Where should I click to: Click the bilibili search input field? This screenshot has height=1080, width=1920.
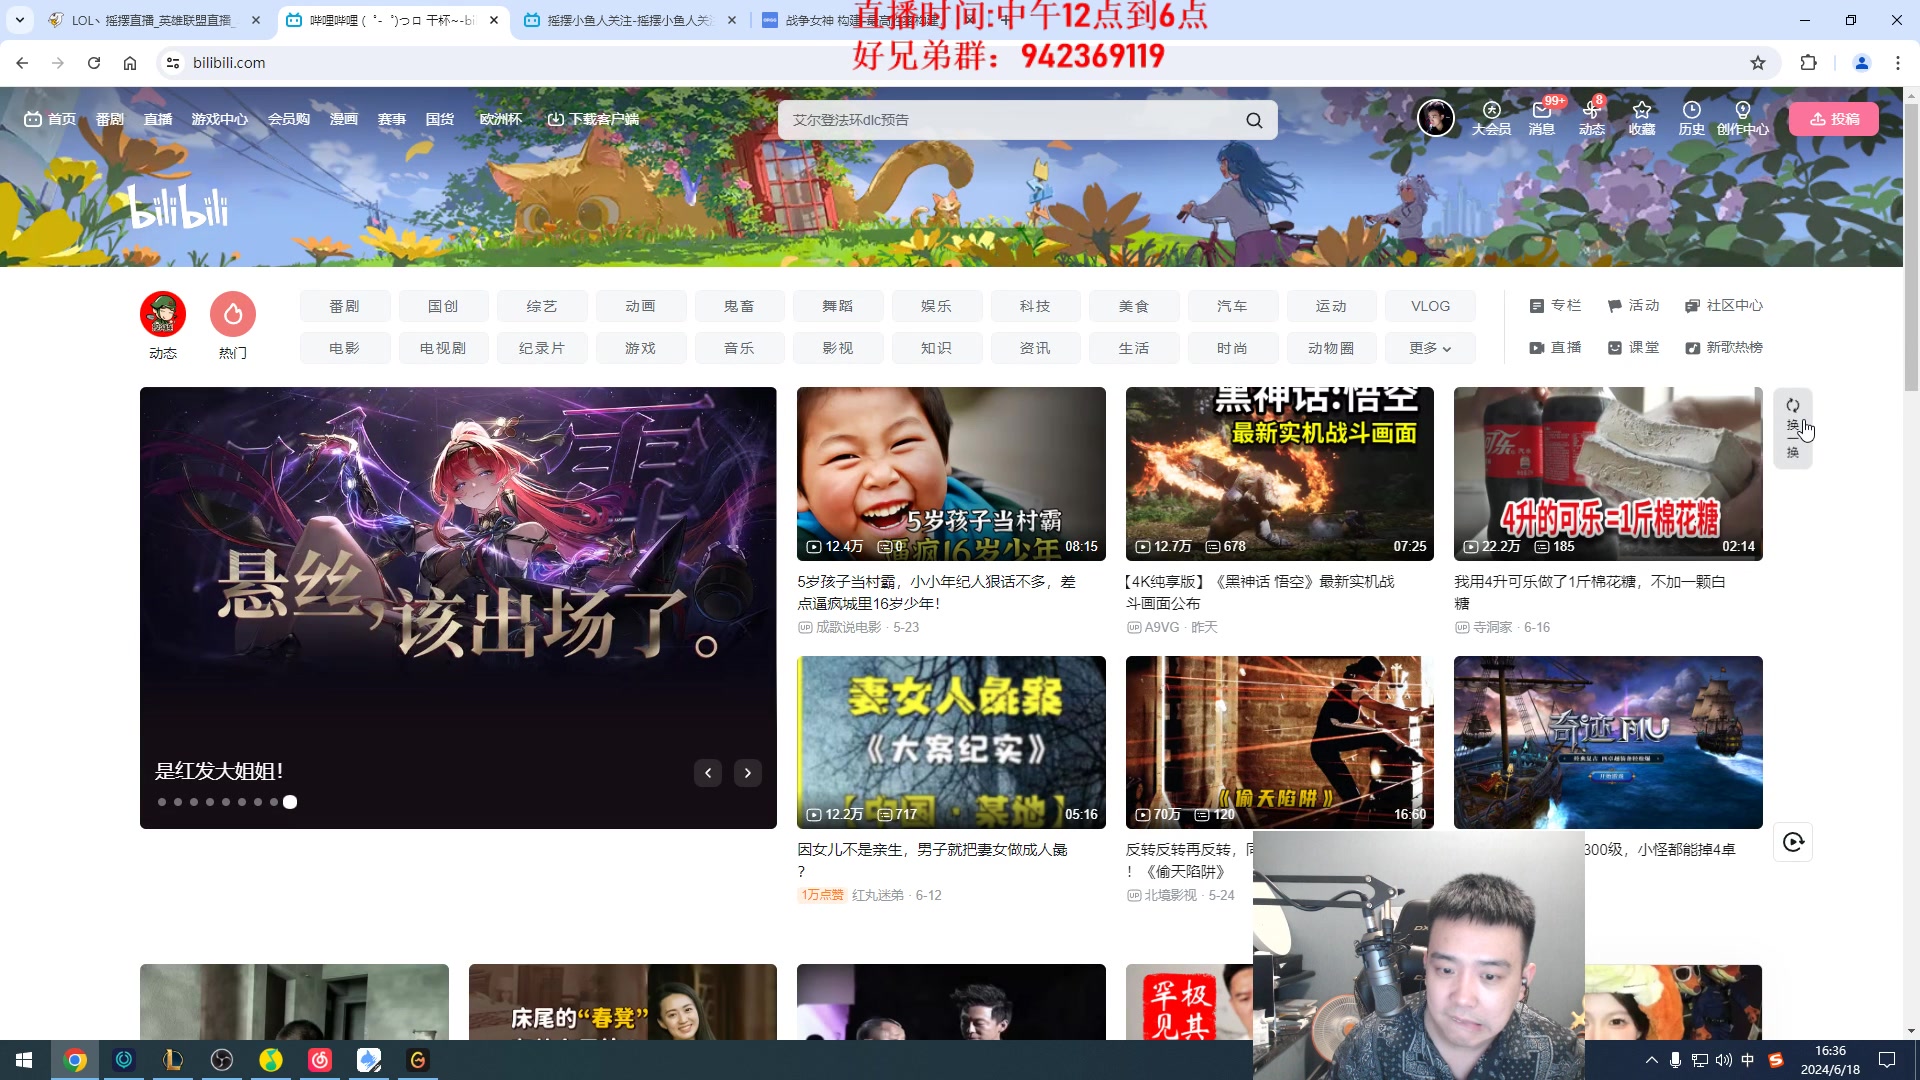[1010, 120]
